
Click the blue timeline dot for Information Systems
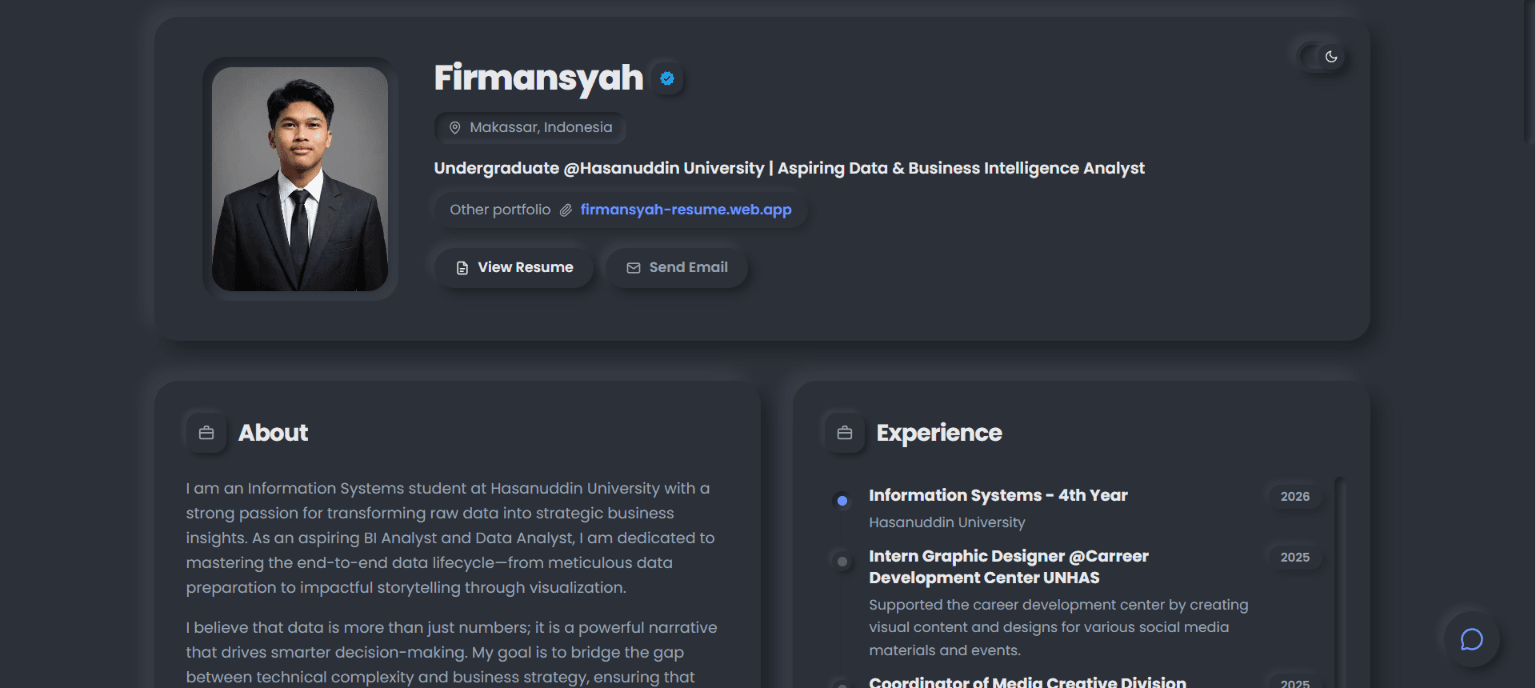(x=842, y=501)
